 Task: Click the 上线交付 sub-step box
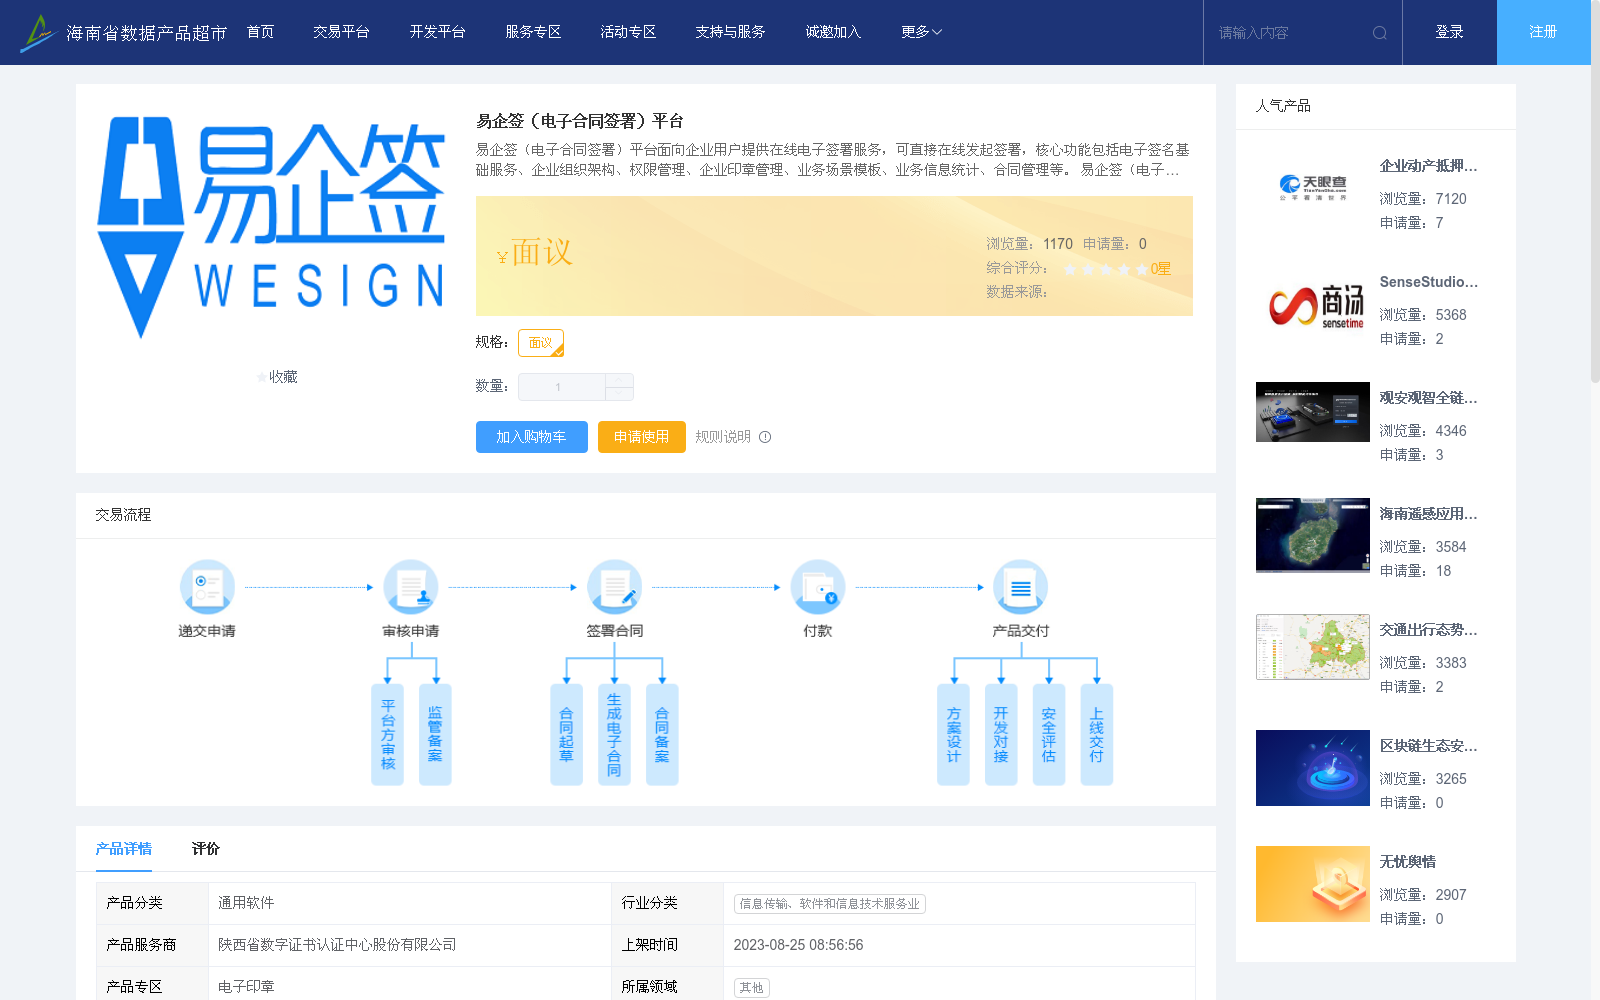(x=1097, y=735)
